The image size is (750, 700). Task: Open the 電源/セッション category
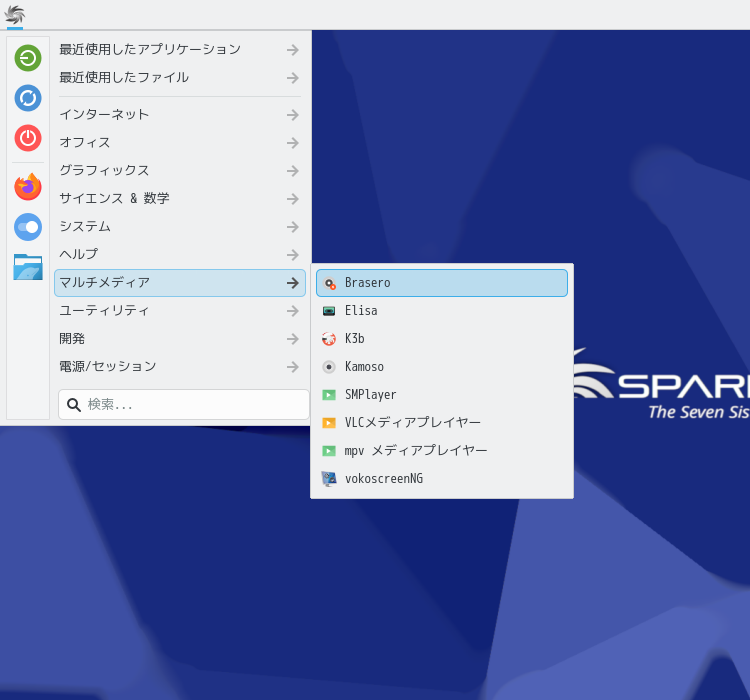tap(180, 367)
